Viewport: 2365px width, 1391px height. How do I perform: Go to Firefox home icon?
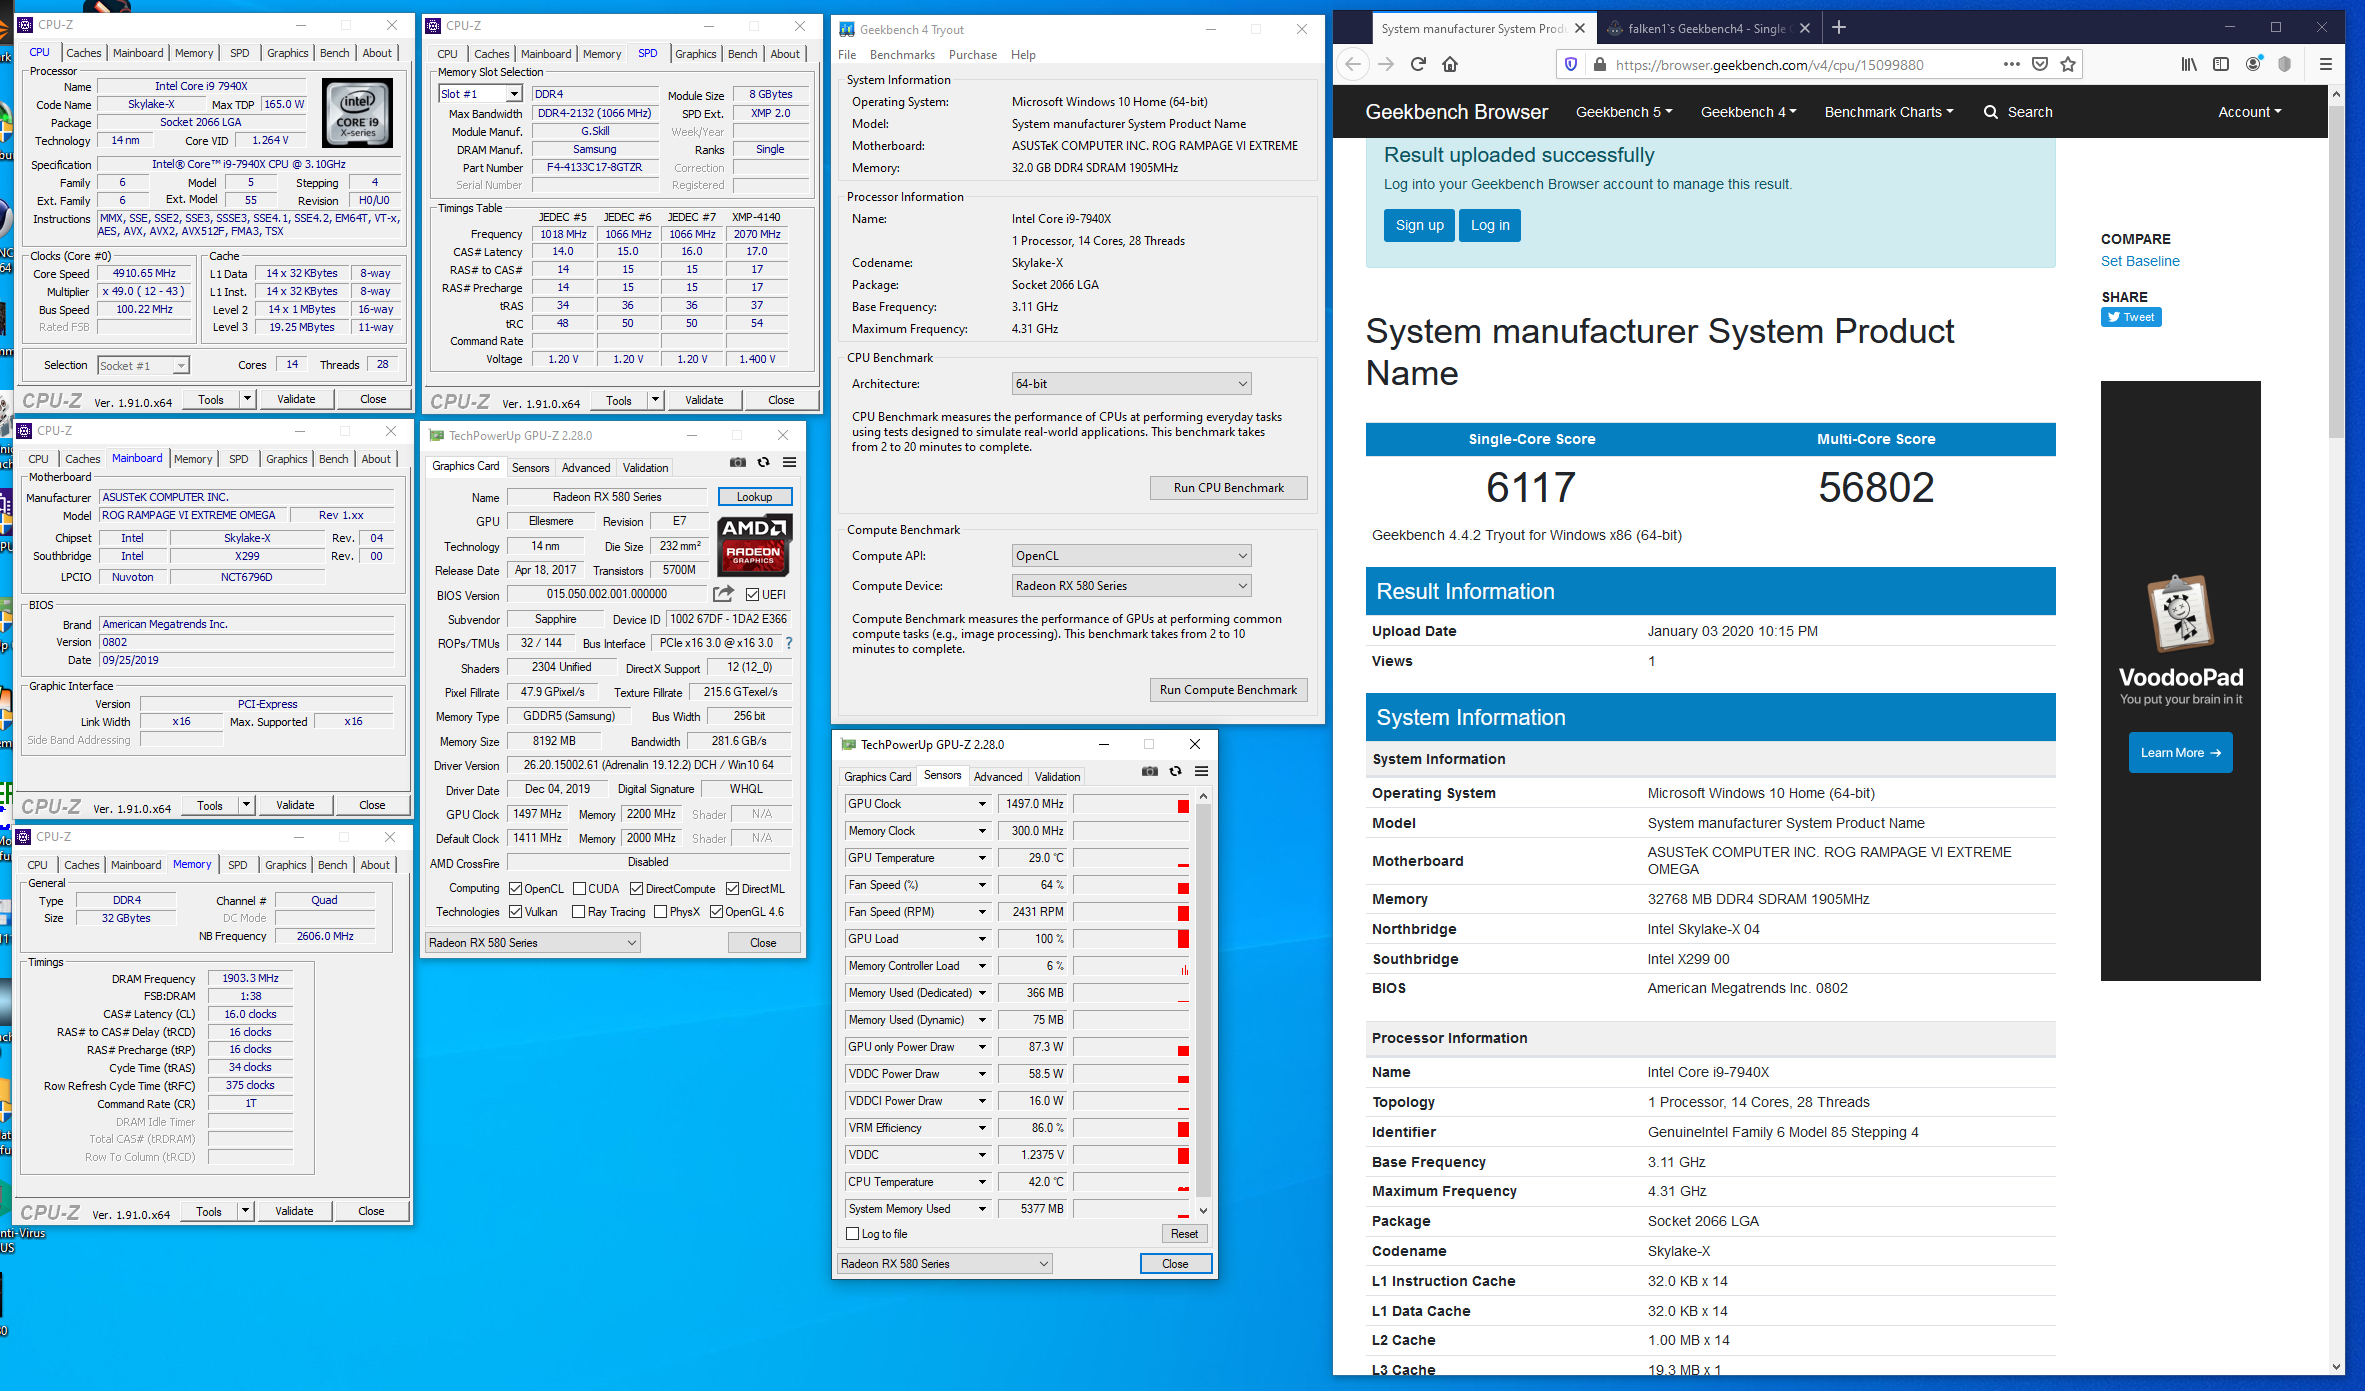coord(1450,64)
